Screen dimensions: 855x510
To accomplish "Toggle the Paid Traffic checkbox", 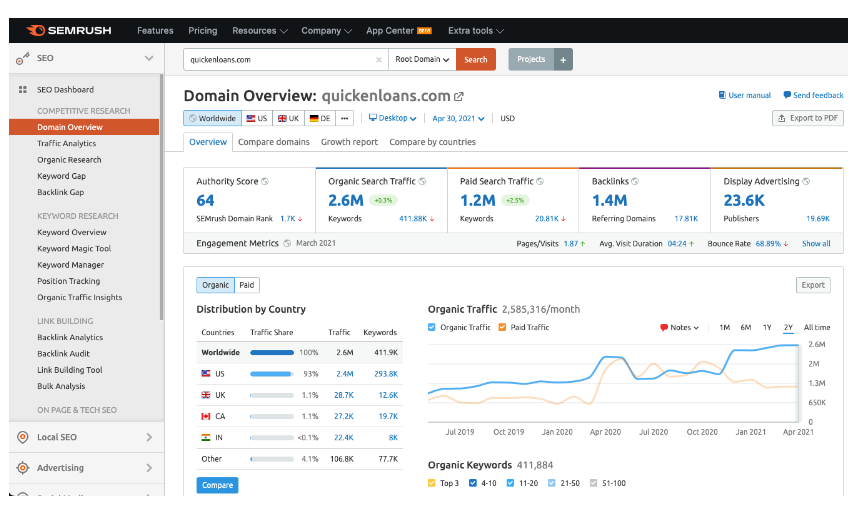I will (x=502, y=327).
